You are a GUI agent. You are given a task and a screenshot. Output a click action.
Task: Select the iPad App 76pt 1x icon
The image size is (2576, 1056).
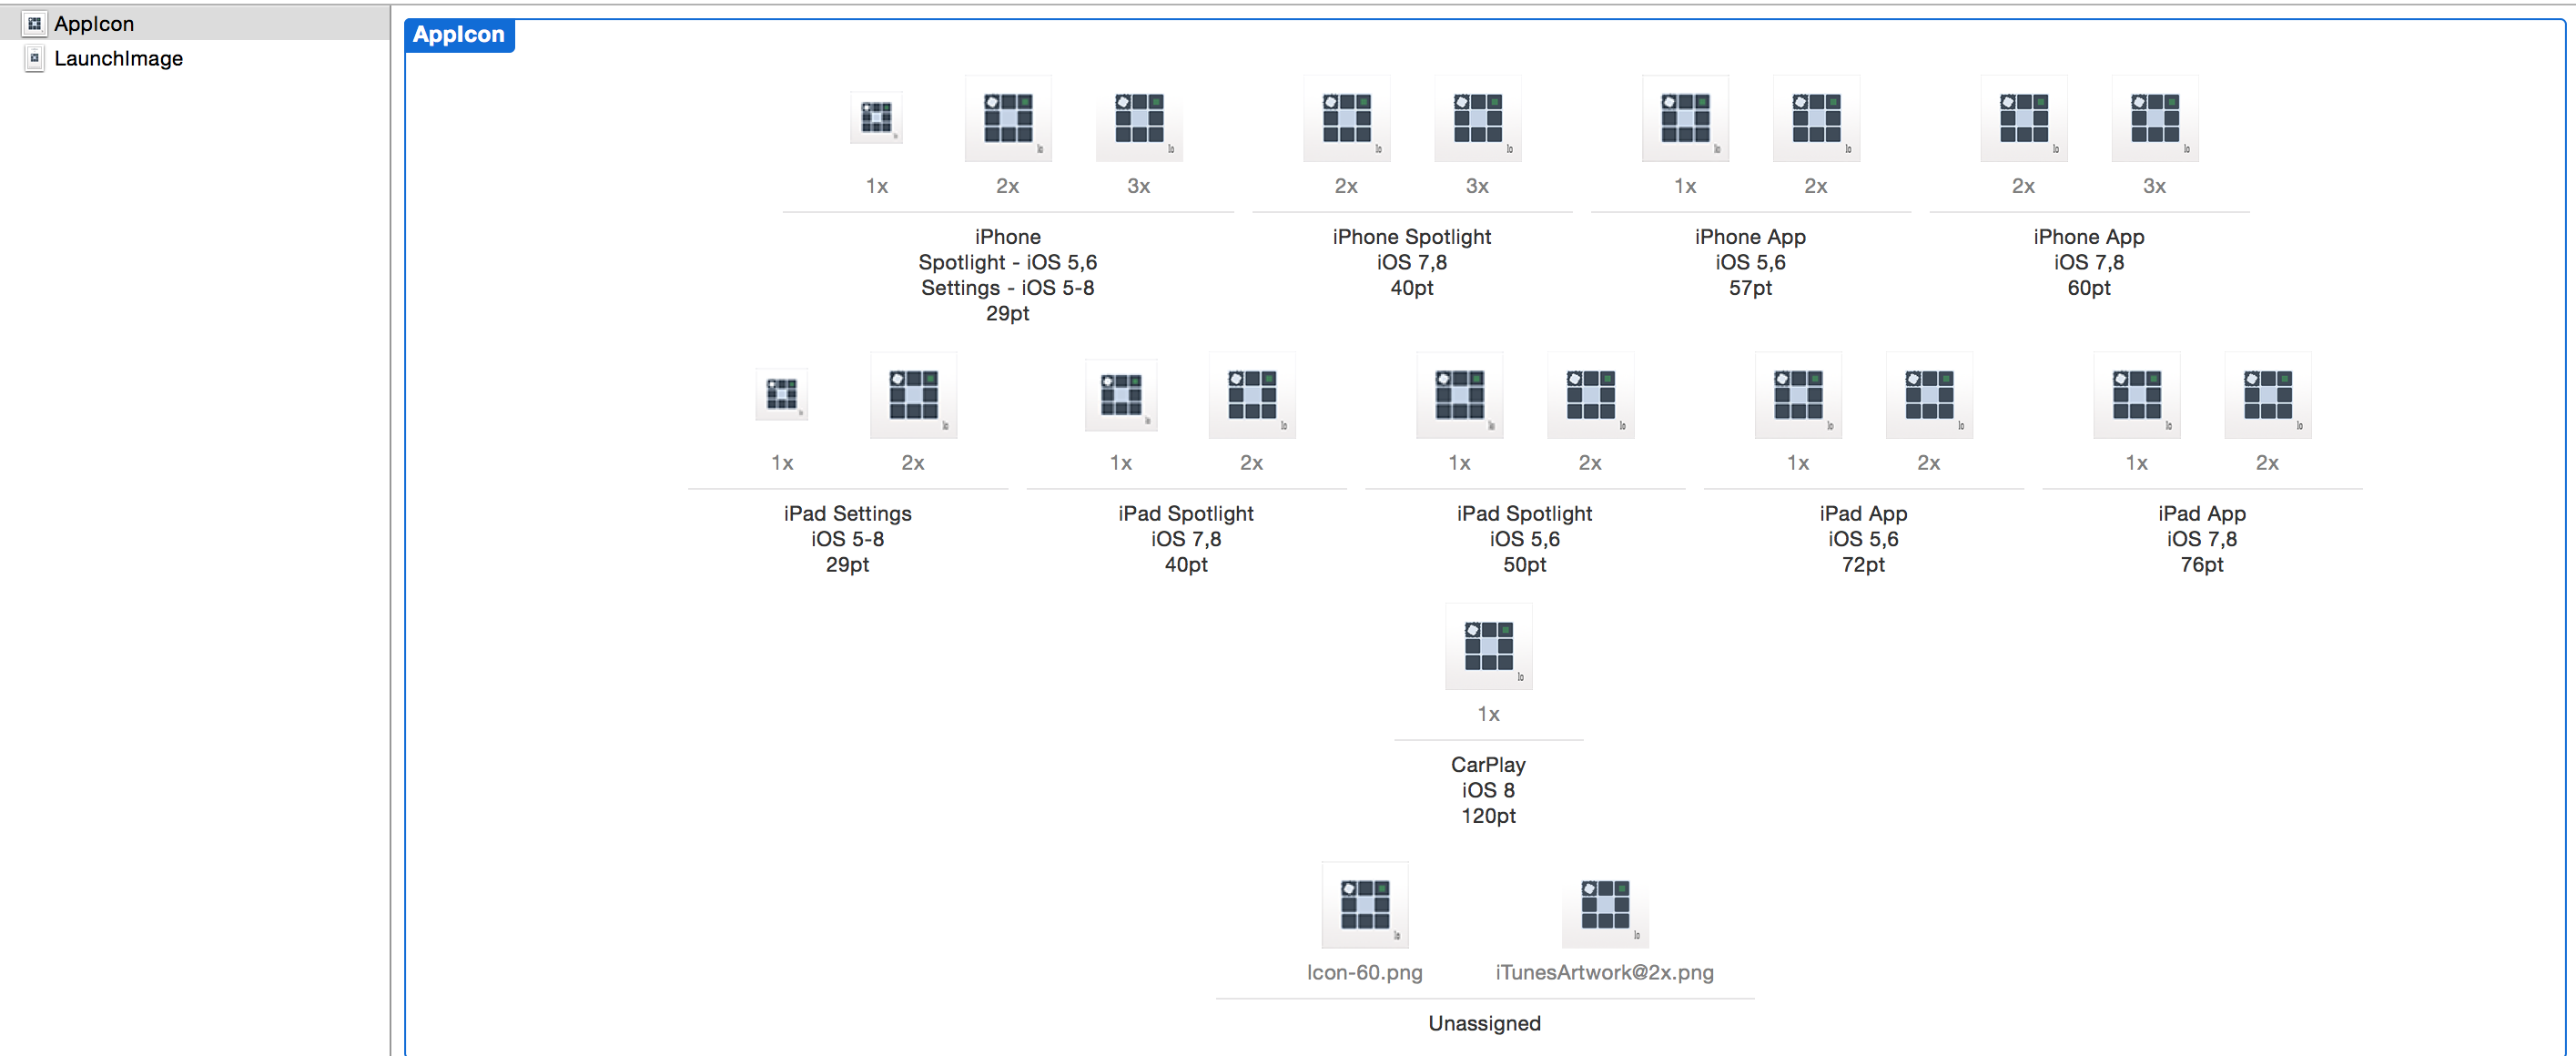tap(2137, 395)
